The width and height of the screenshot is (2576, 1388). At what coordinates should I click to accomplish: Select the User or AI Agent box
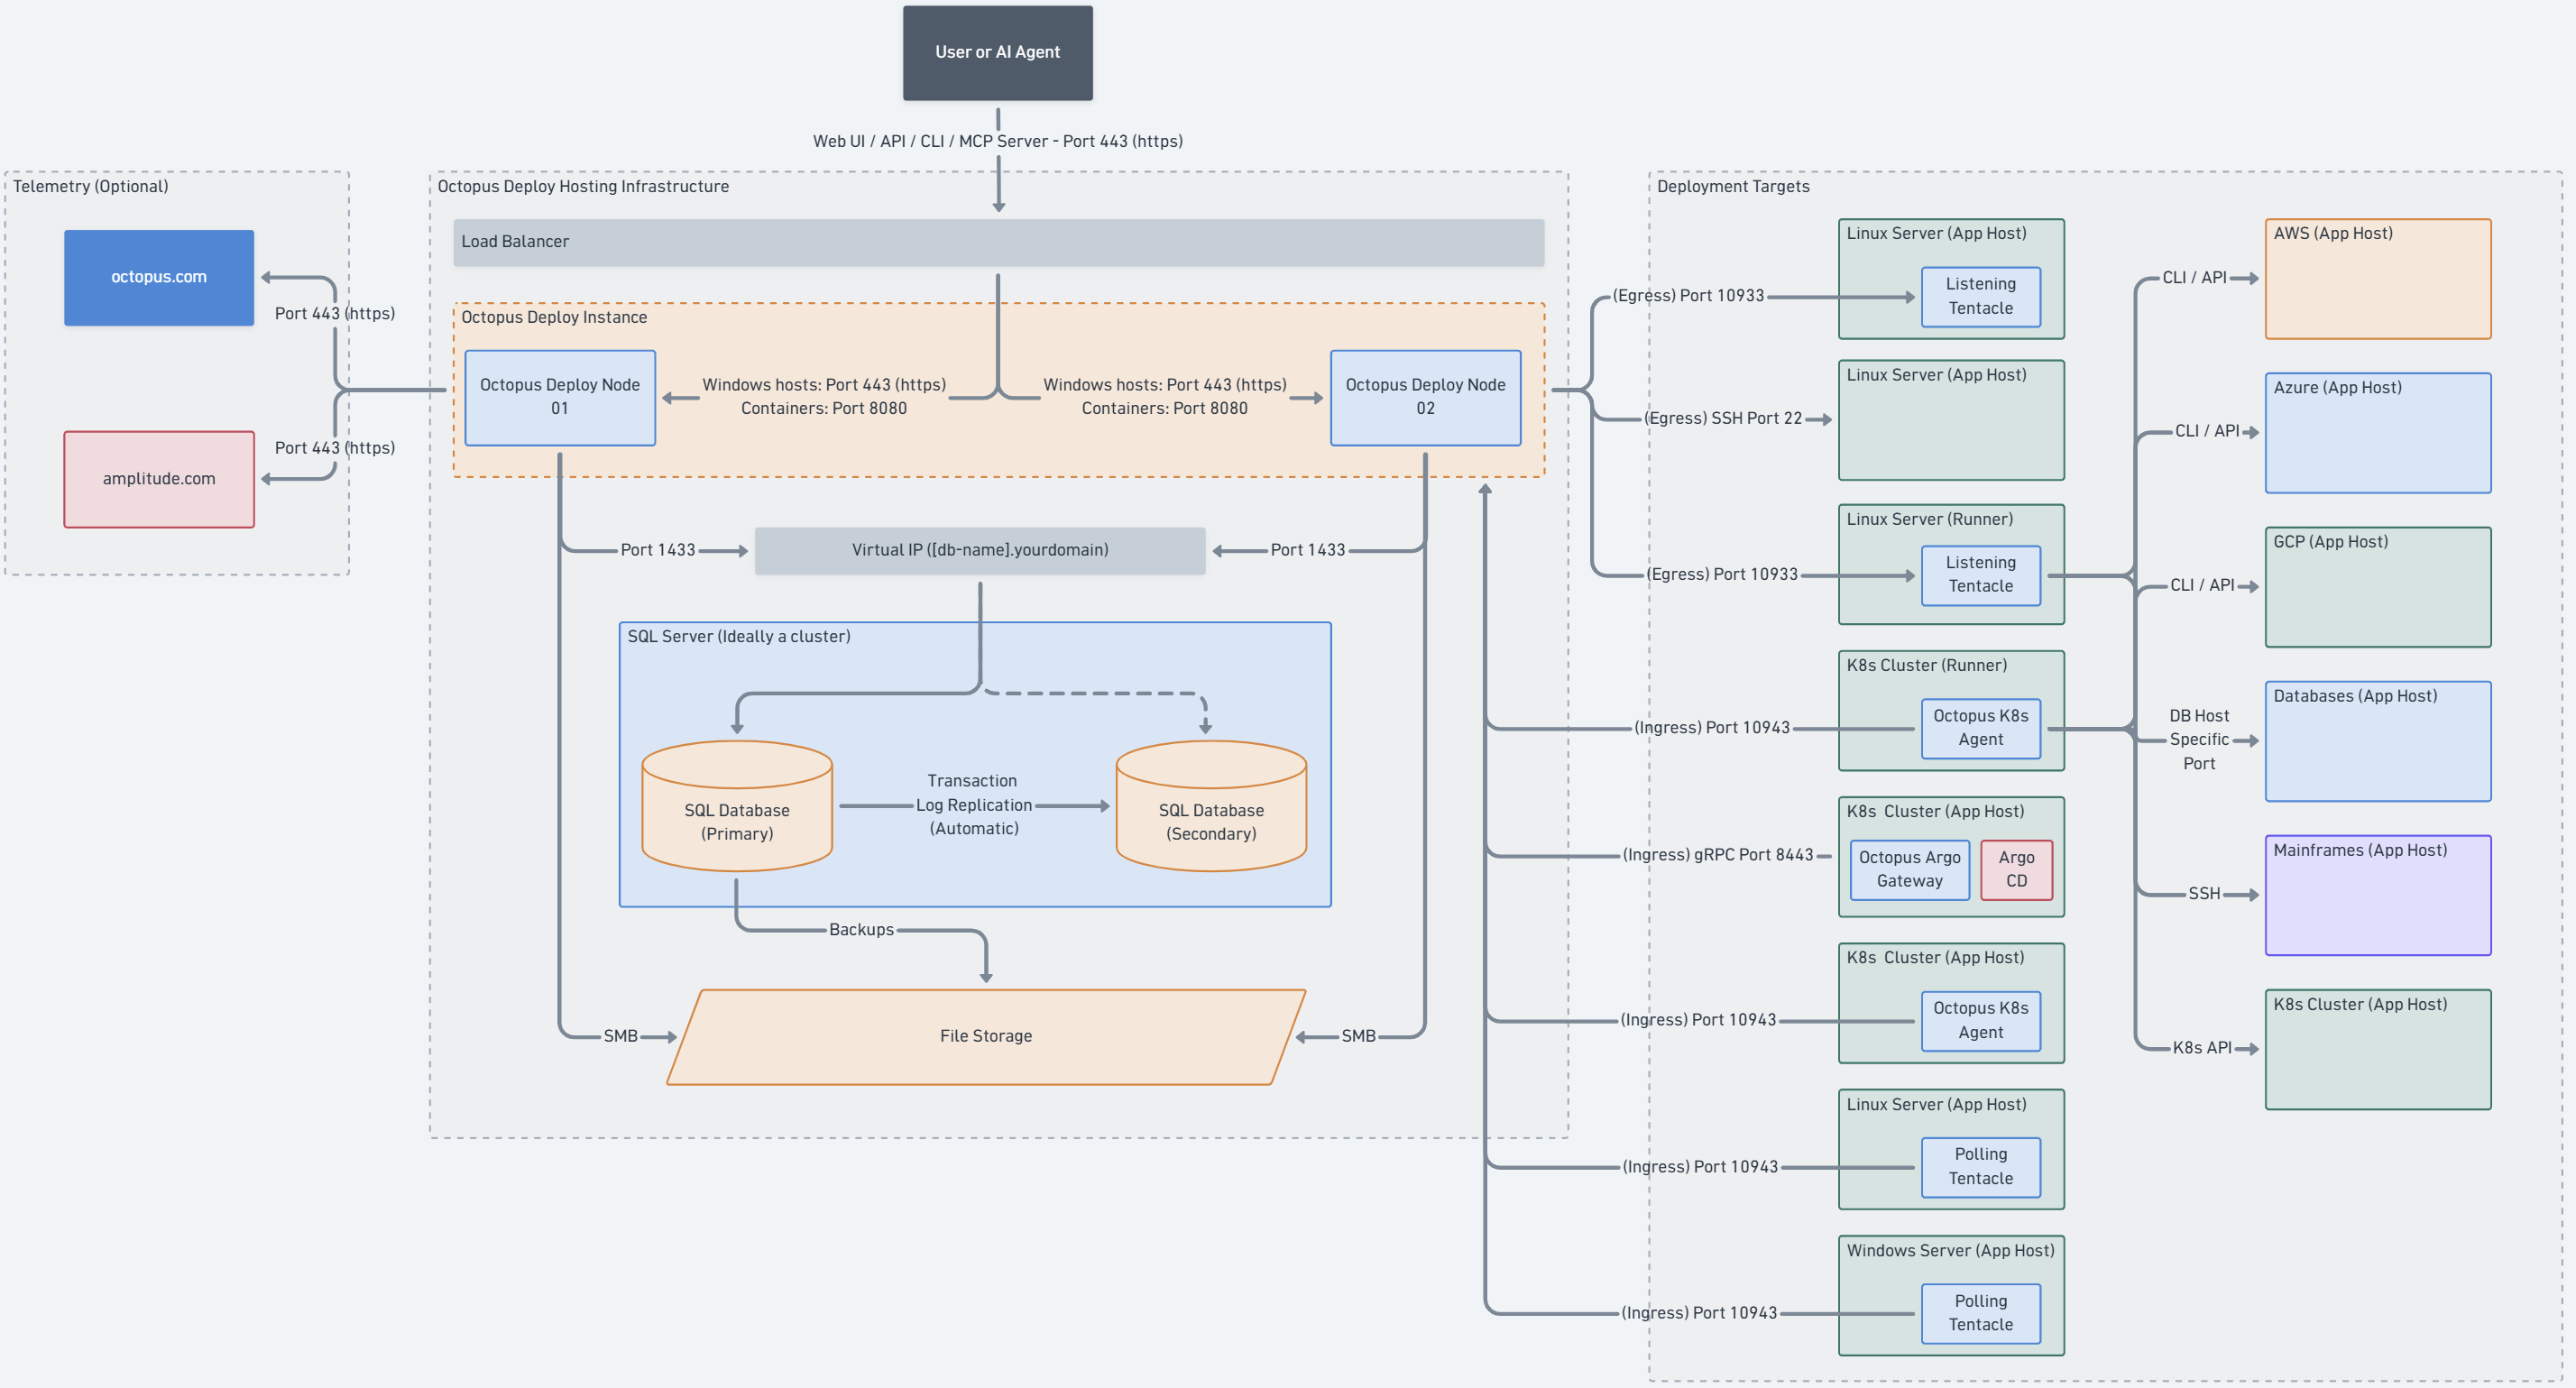997,53
